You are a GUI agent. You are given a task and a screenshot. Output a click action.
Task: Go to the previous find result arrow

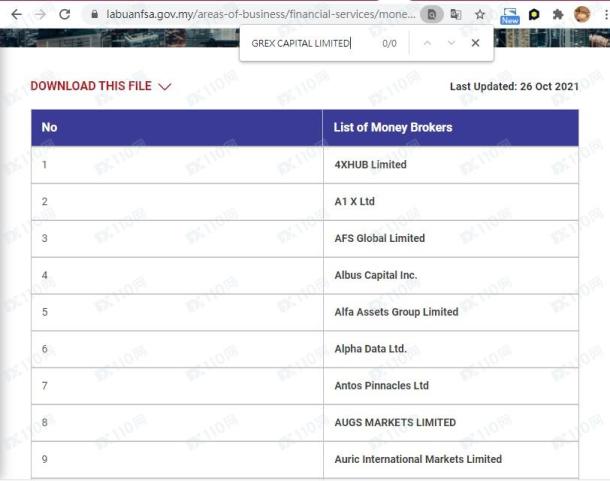pyautogui.click(x=427, y=43)
